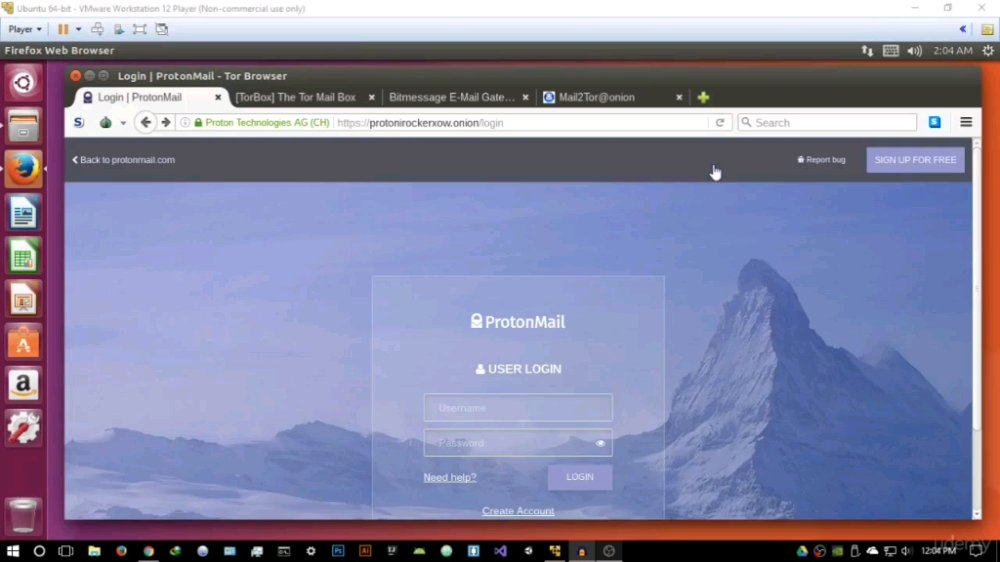This screenshot has width=1000, height=562.
Task: Open Photoshop from Windows taskbar
Action: (x=338, y=551)
